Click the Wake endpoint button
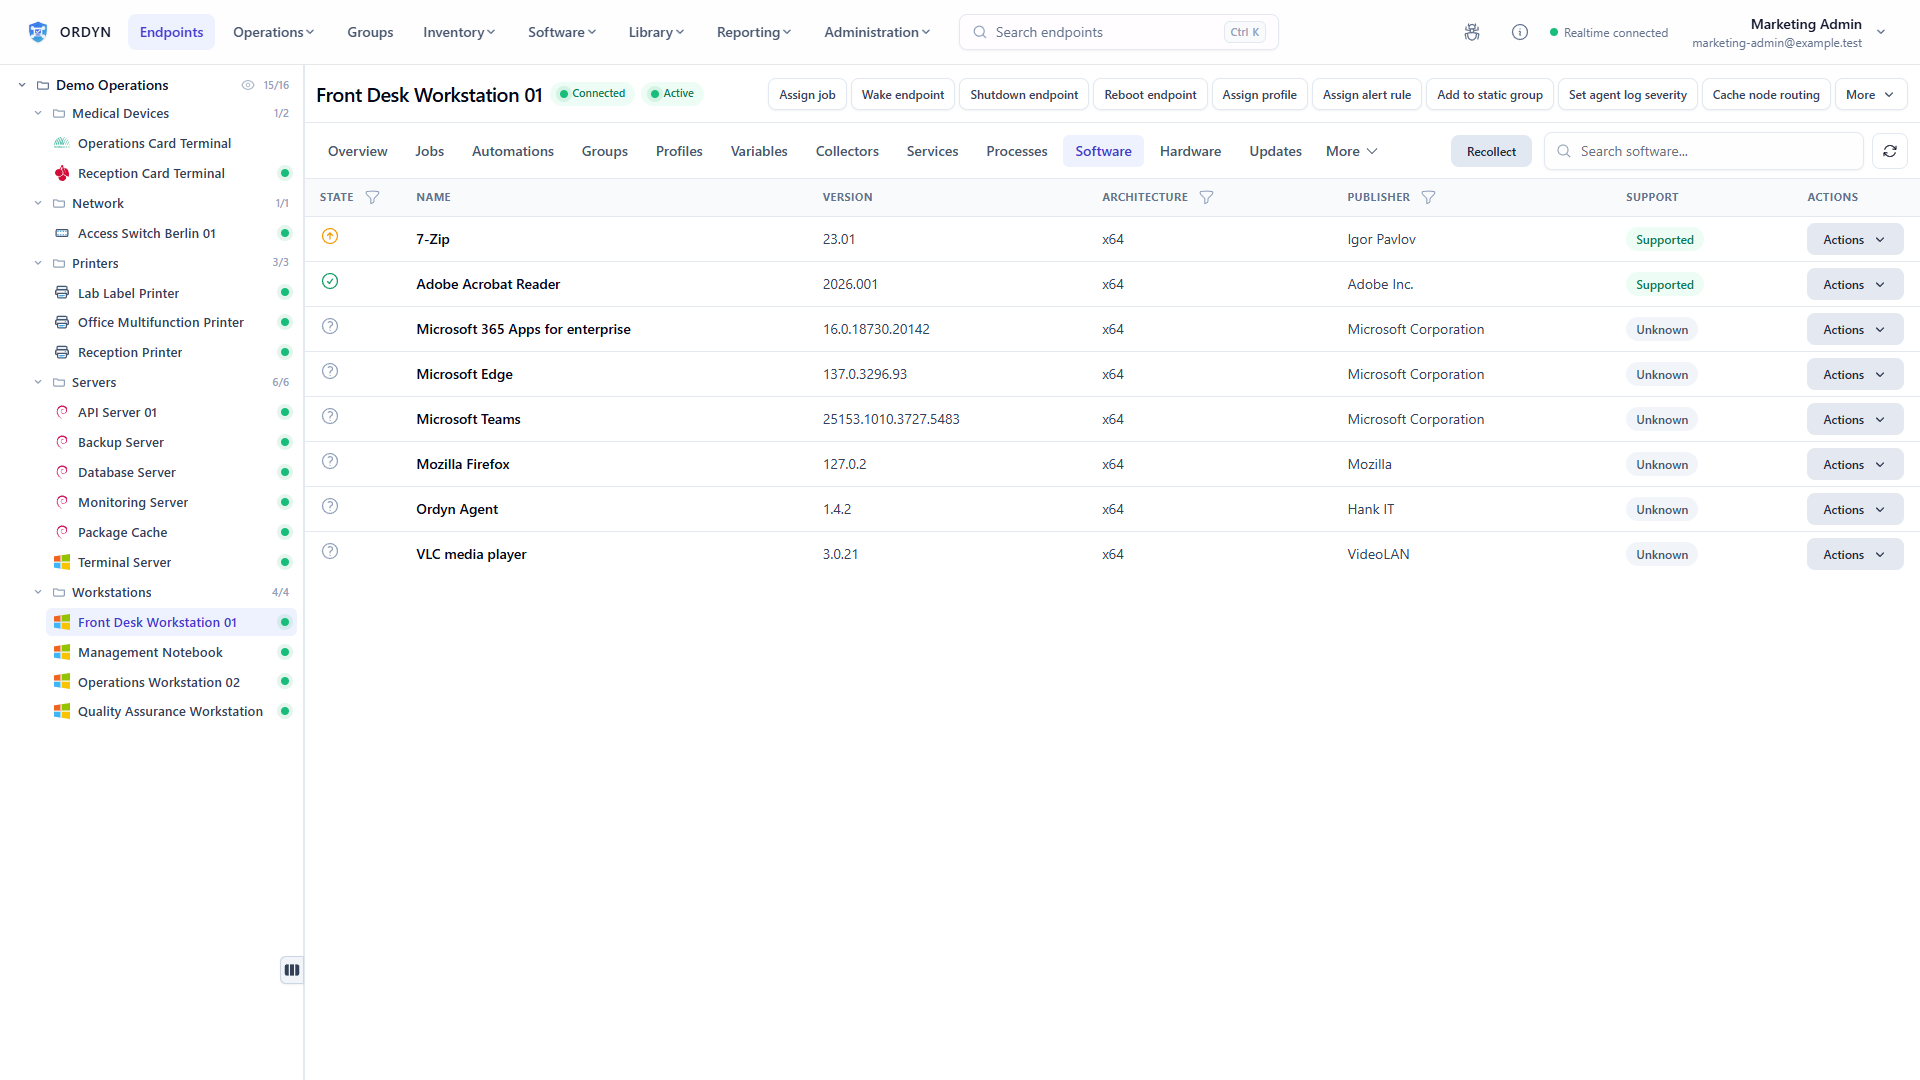 902,94
